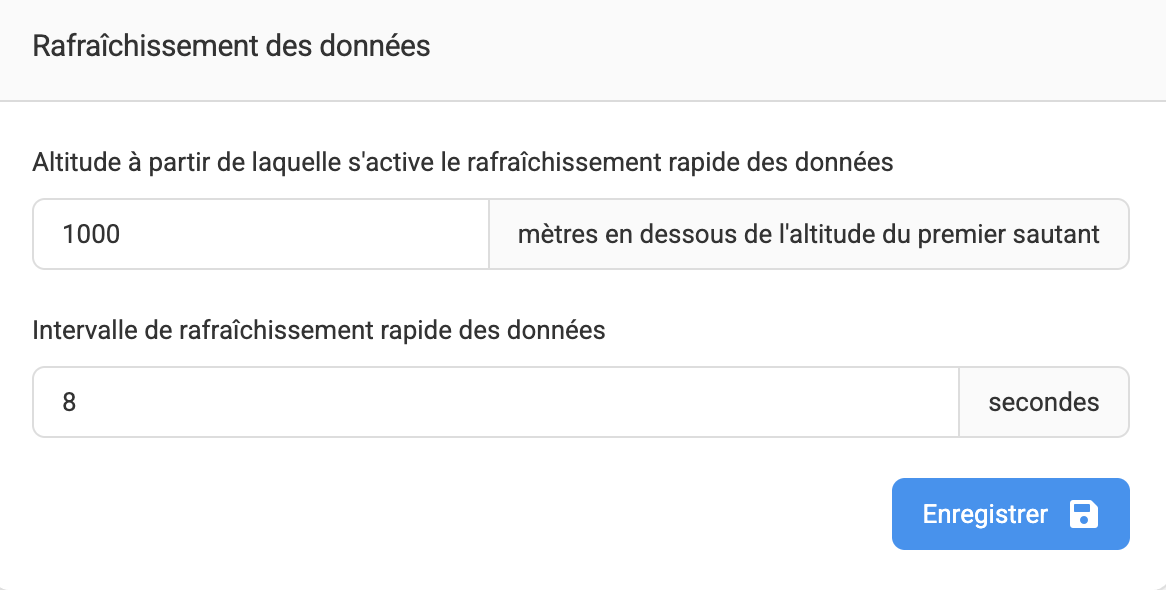Click the floppy disk save icon
The height and width of the screenshot is (590, 1166).
pyautogui.click(x=1084, y=514)
